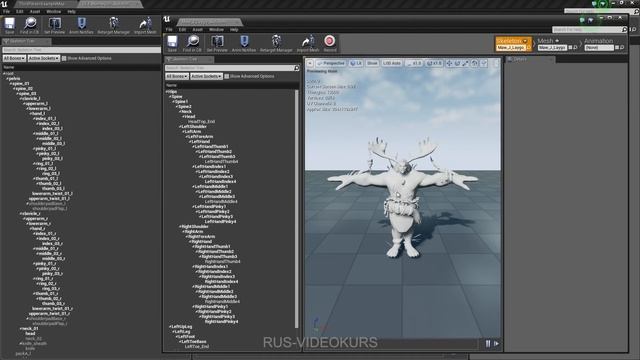Open Retarget Manager in front window toolbar
640x360 pixels.
[276, 43]
